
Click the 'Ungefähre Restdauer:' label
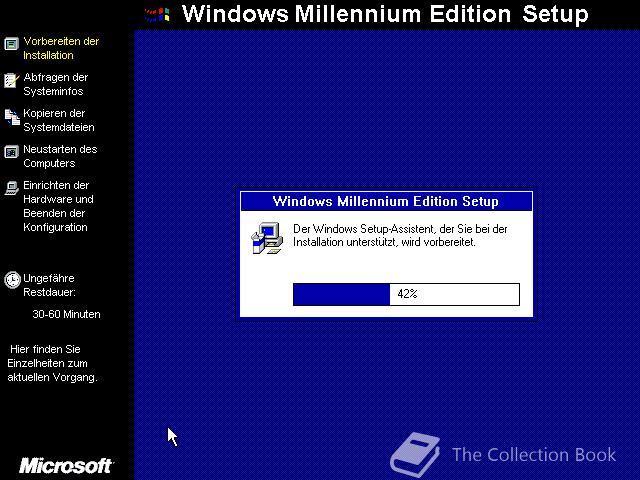coord(49,285)
